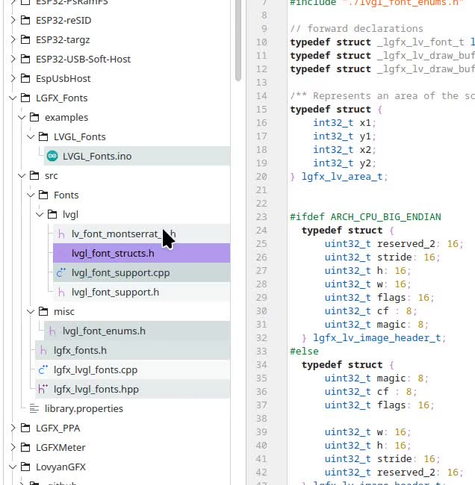Open lvgl_font_support.cpp file
Viewport: 475px width, 485px height.
[x=141, y=273]
